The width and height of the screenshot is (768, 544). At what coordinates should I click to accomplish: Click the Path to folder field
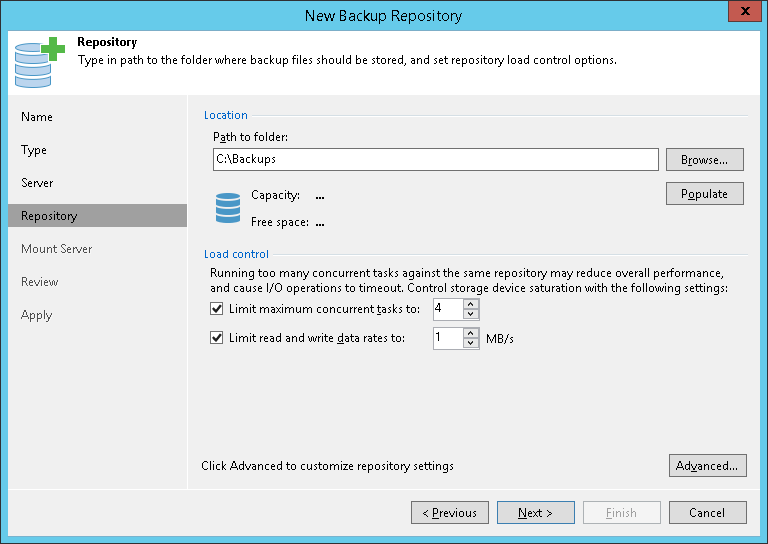point(435,160)
